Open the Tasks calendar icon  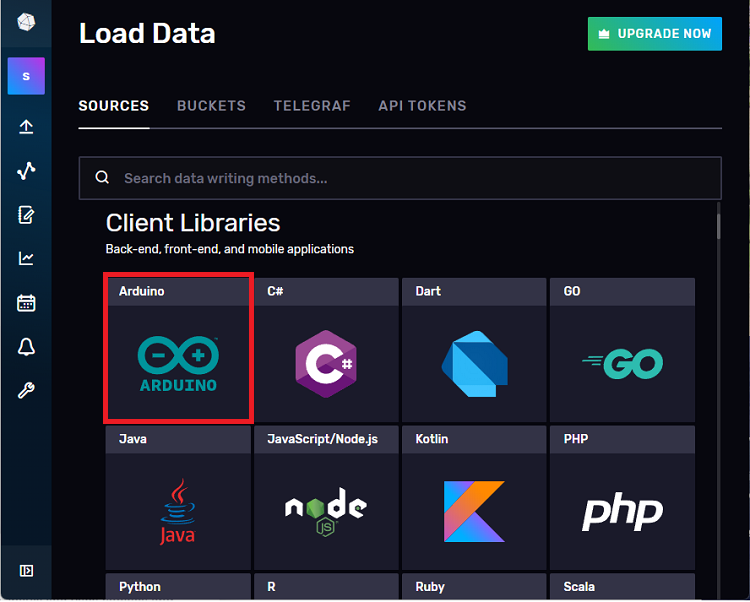[x=26, y=303]
